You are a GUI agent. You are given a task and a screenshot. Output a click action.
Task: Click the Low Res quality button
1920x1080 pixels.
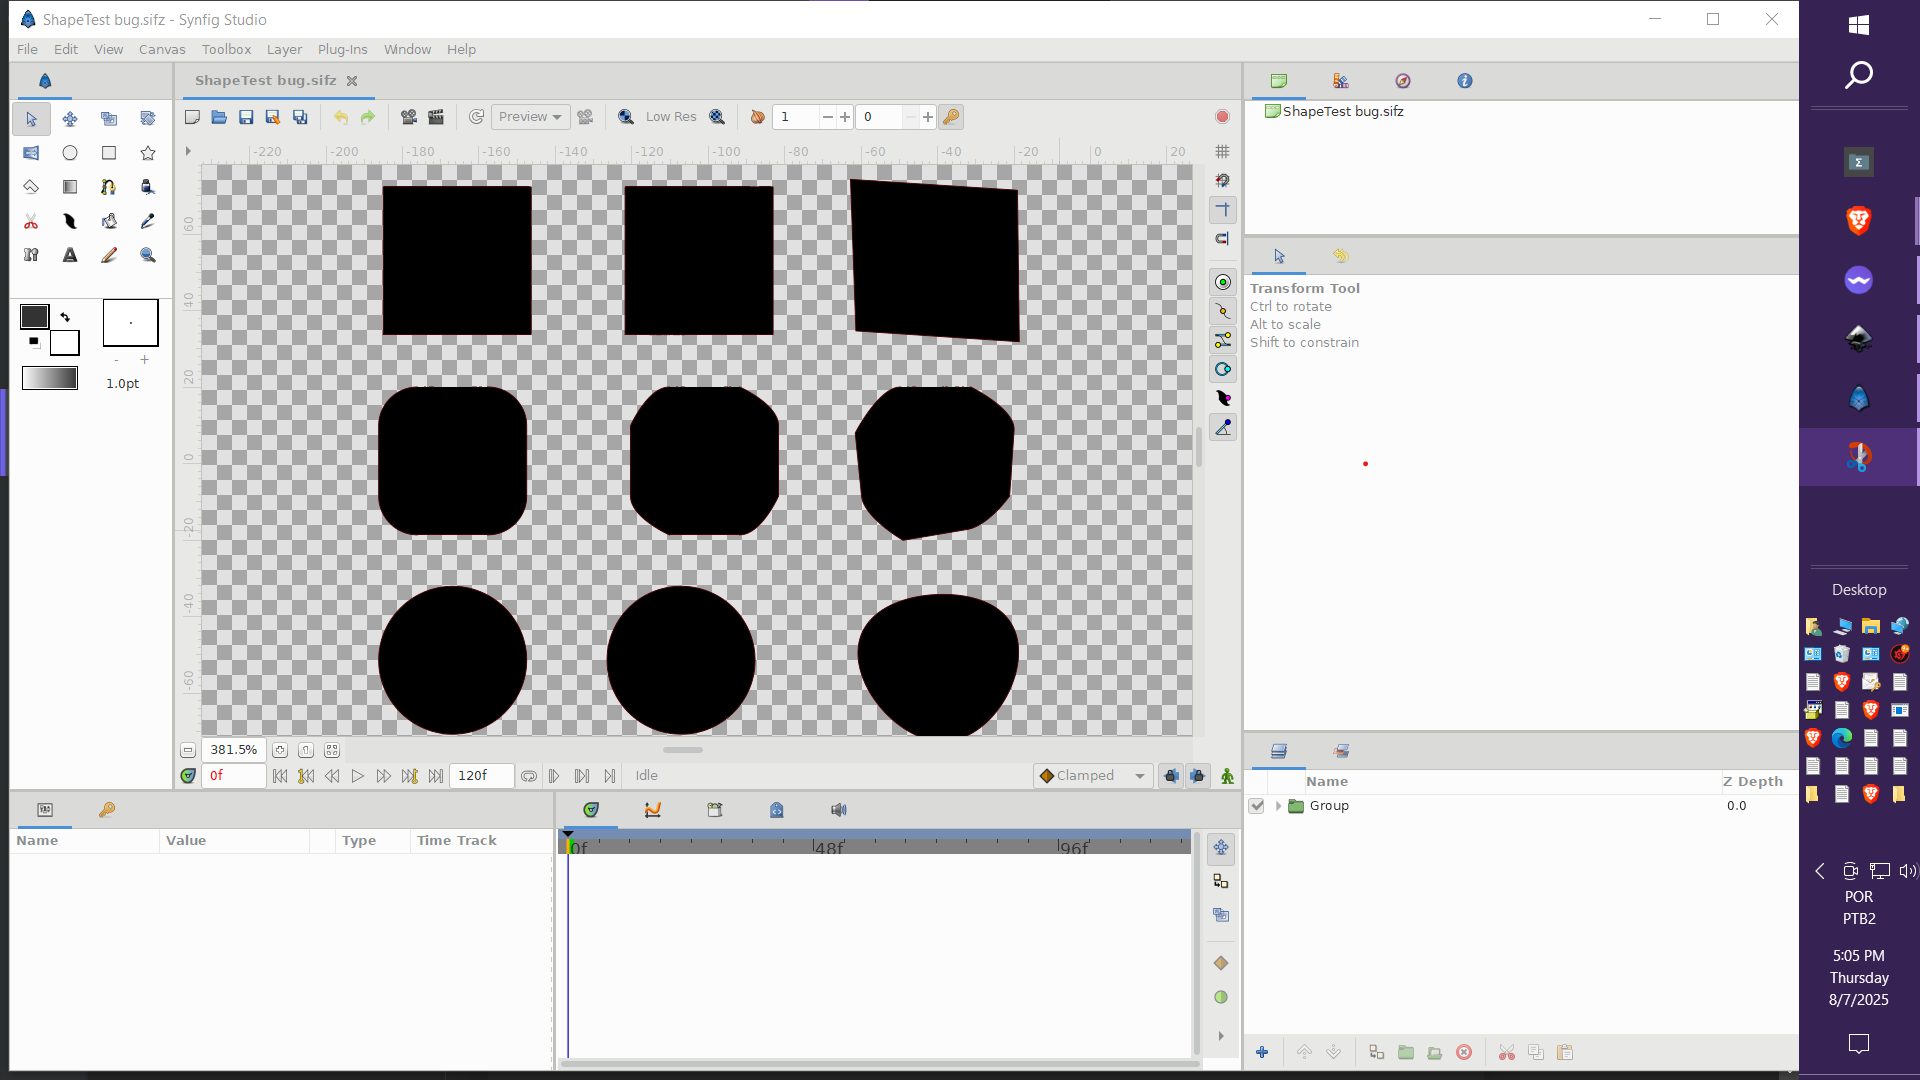[671, 117]
